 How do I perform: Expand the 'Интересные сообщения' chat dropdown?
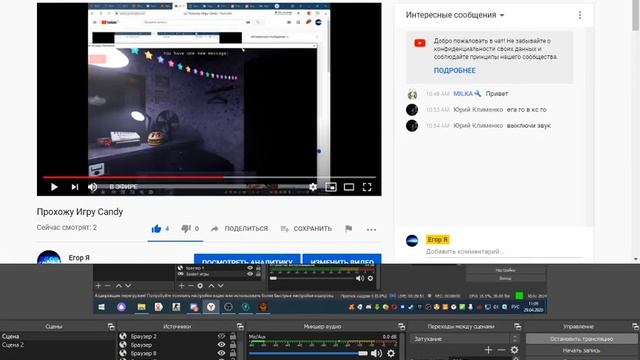[455, 15]
